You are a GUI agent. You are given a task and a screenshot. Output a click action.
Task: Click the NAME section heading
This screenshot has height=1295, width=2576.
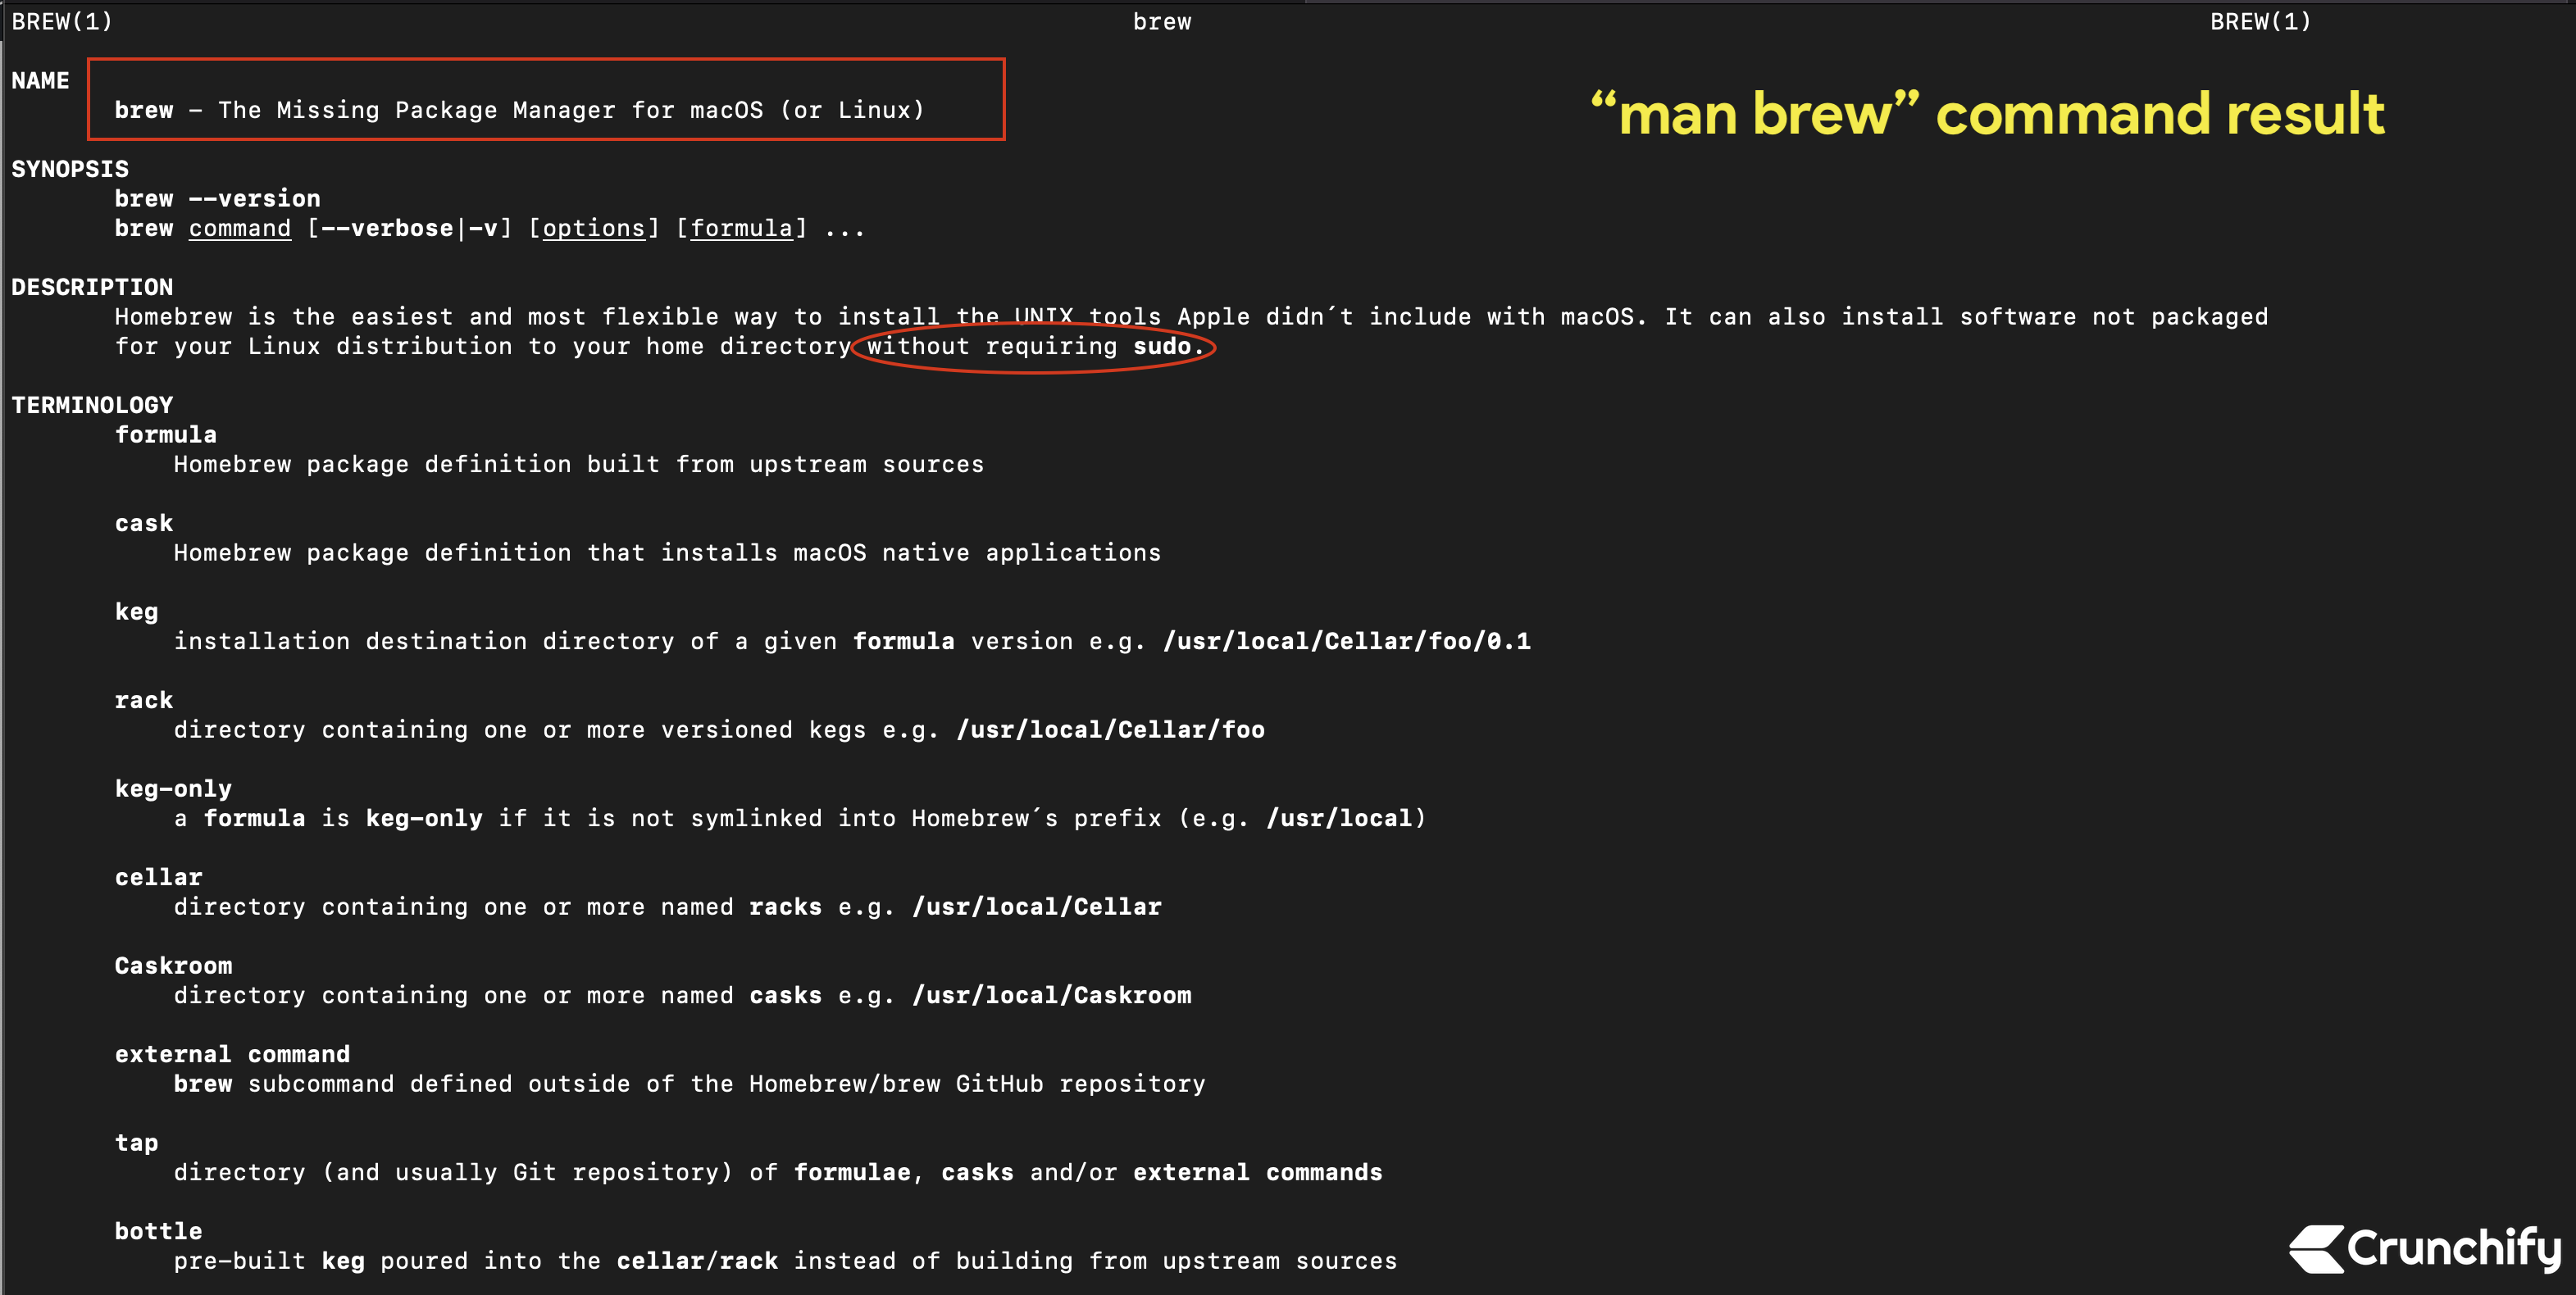40,81
